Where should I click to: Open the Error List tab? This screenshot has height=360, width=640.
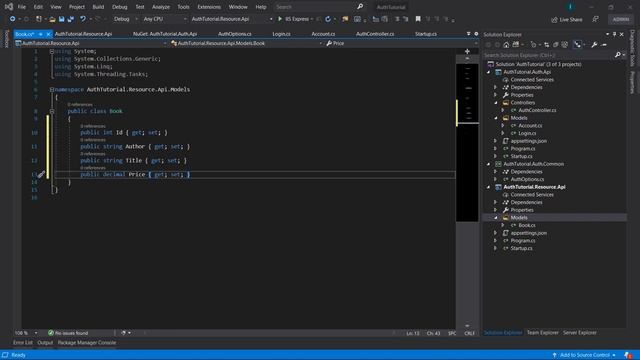(x=23, y=343)
